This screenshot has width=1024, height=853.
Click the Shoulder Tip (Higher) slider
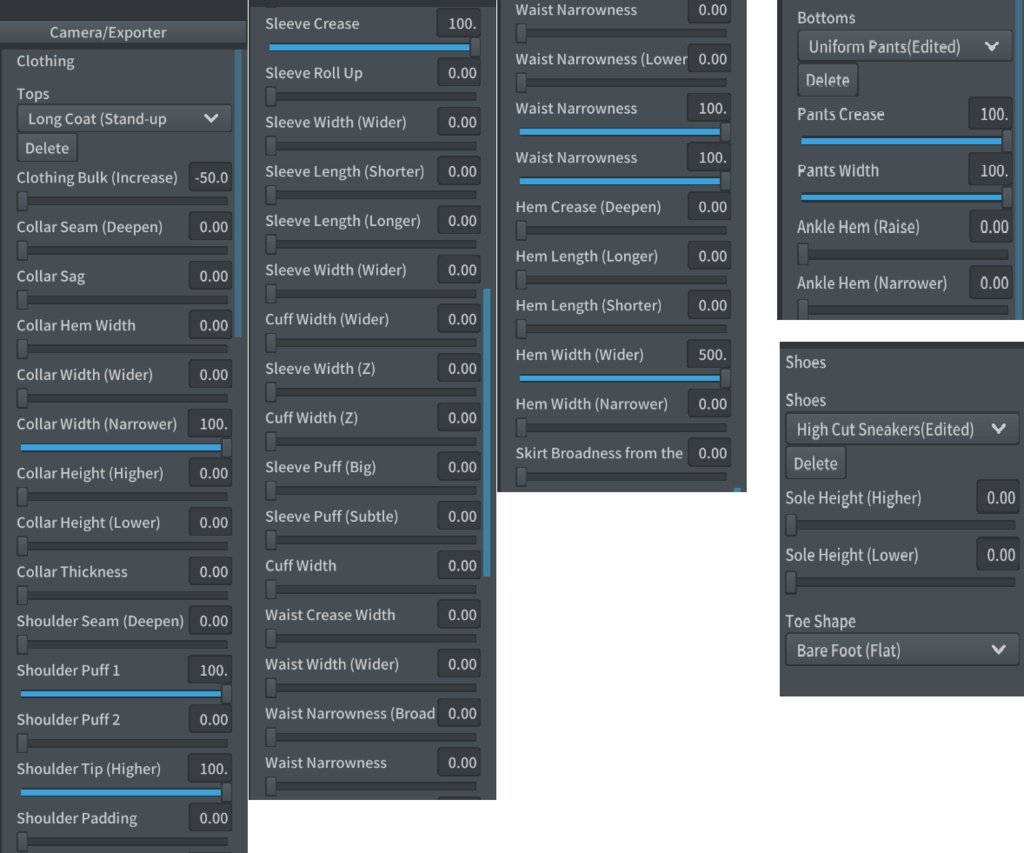pos(124,792)
